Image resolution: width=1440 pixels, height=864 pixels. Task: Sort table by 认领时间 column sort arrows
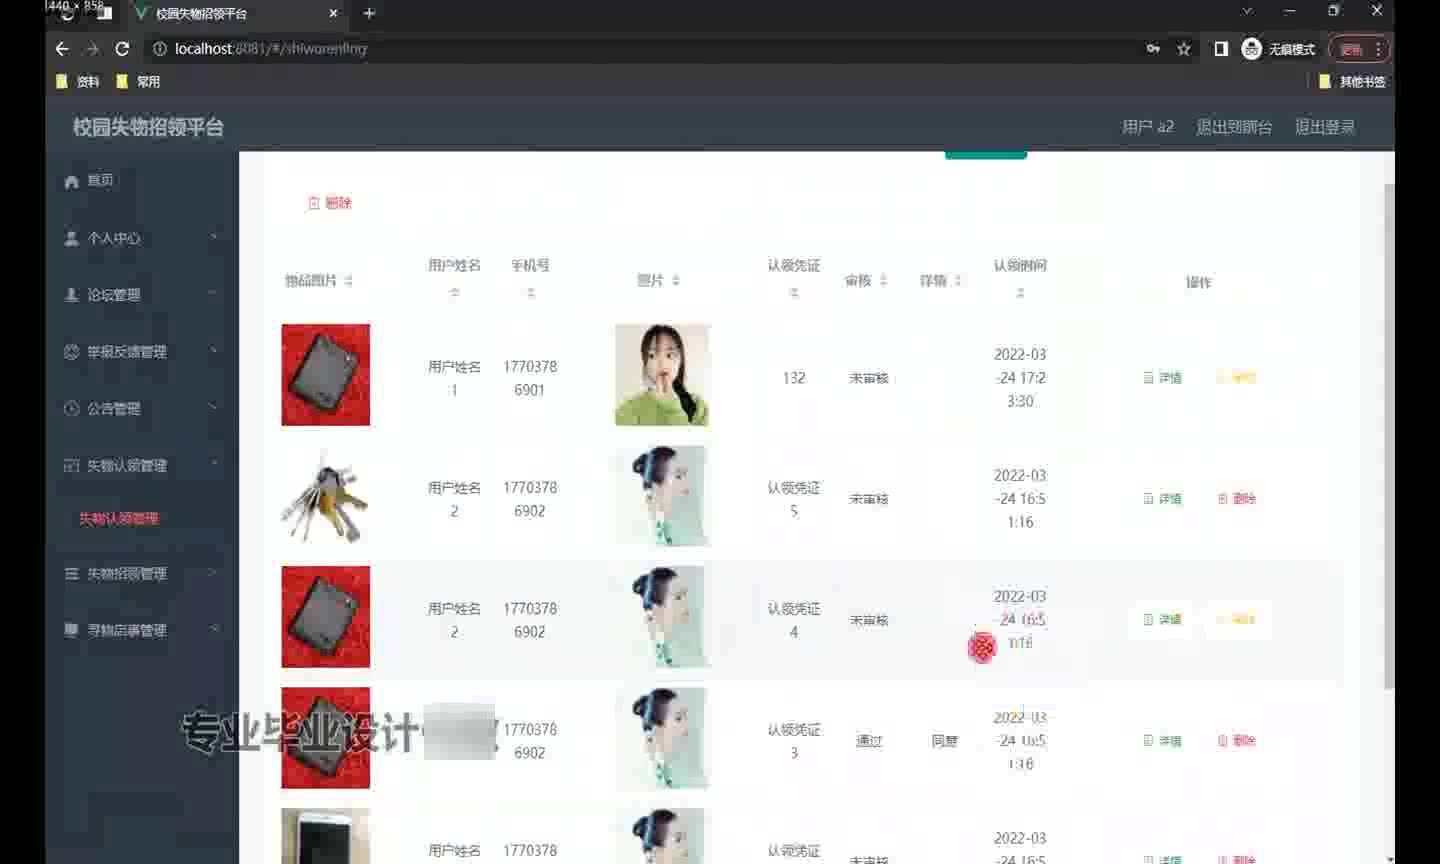(1020, 293)
